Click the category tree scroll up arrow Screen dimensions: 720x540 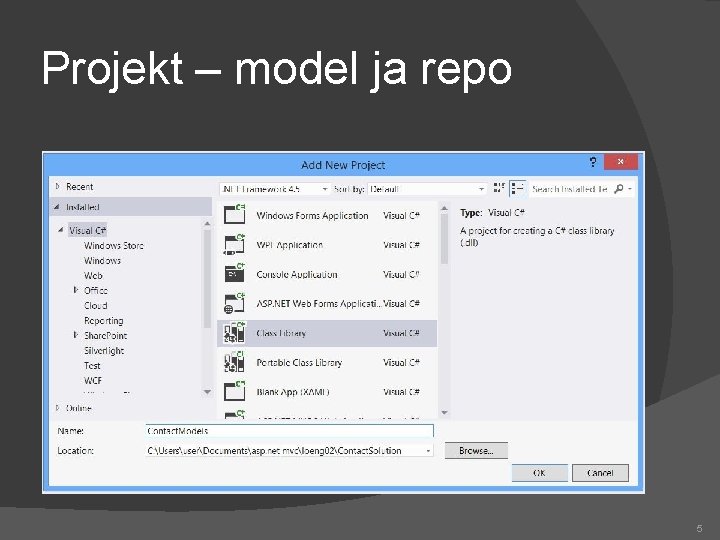point(207,224)
